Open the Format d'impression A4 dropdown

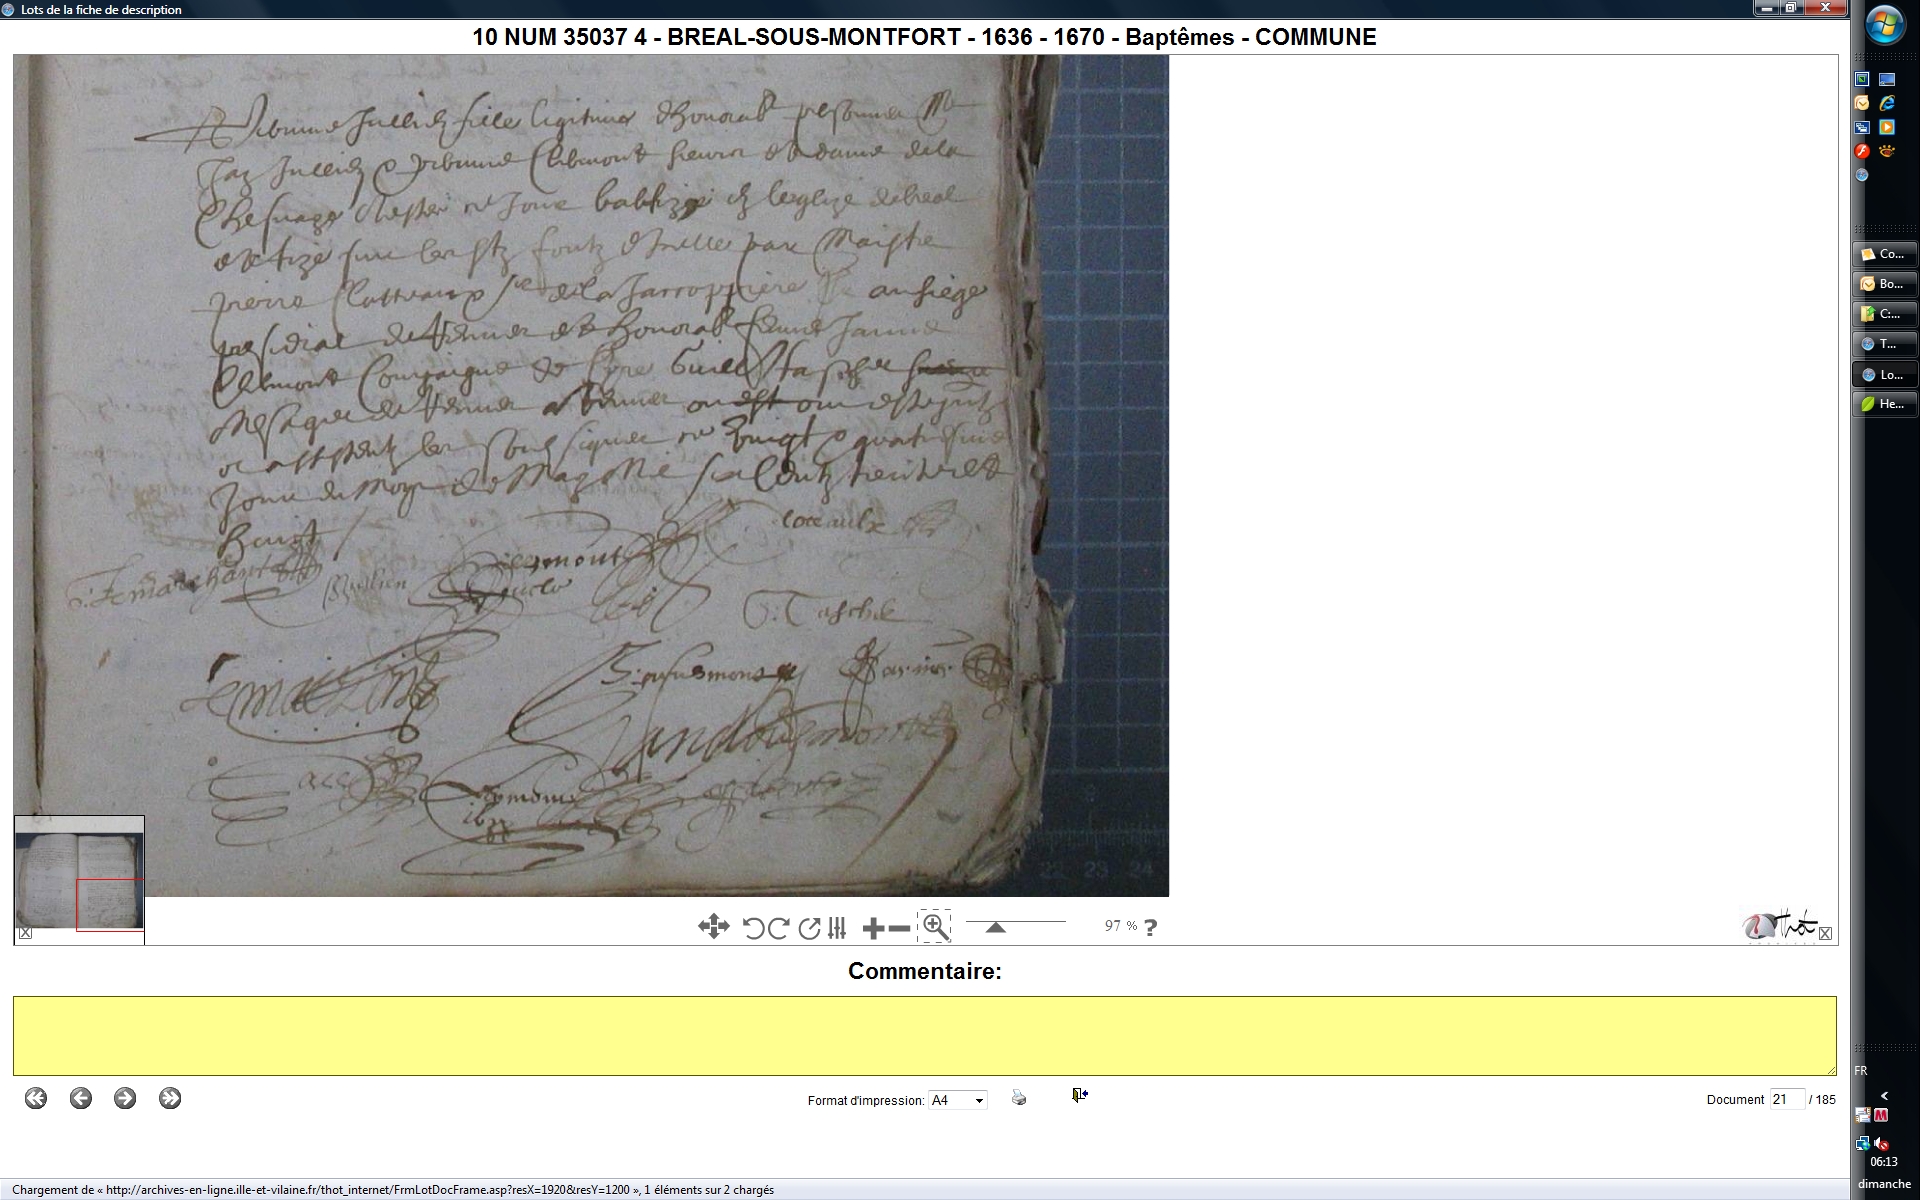957,1100
